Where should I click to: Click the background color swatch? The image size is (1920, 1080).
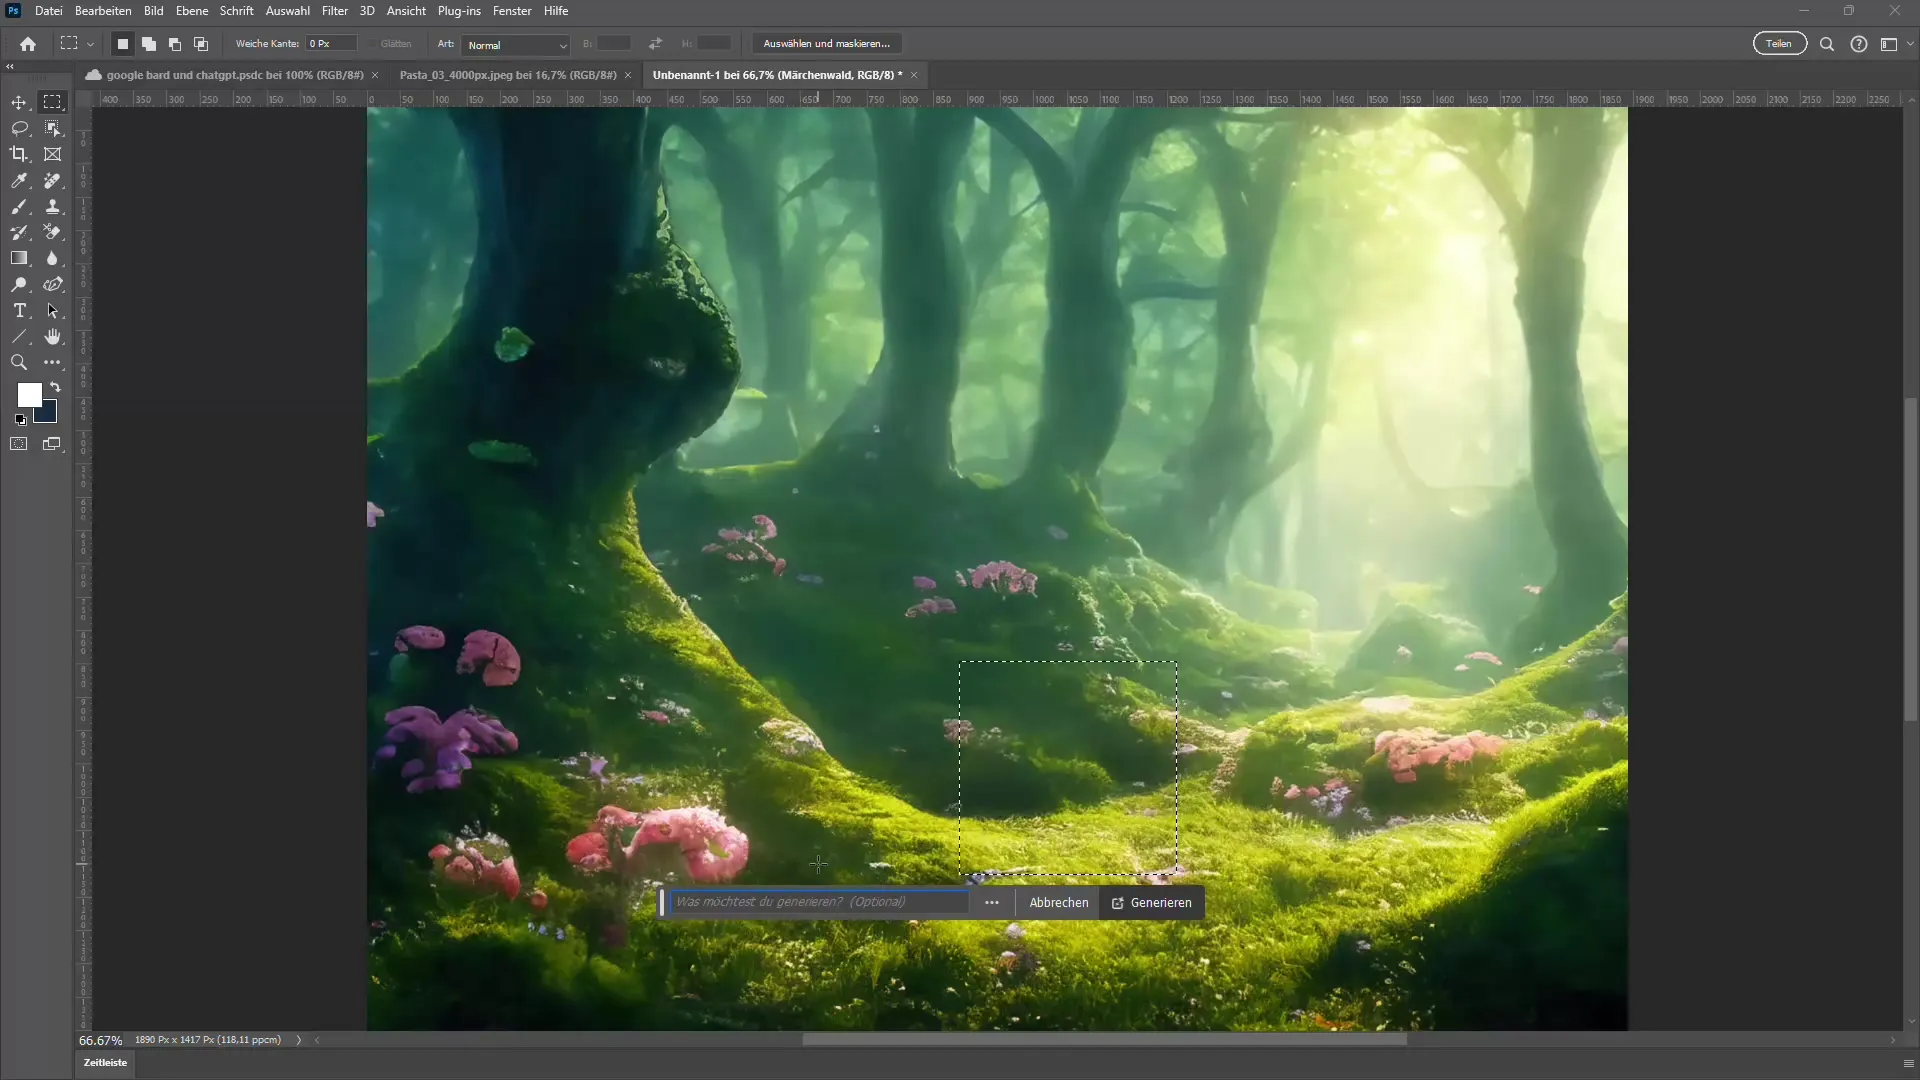49,415
